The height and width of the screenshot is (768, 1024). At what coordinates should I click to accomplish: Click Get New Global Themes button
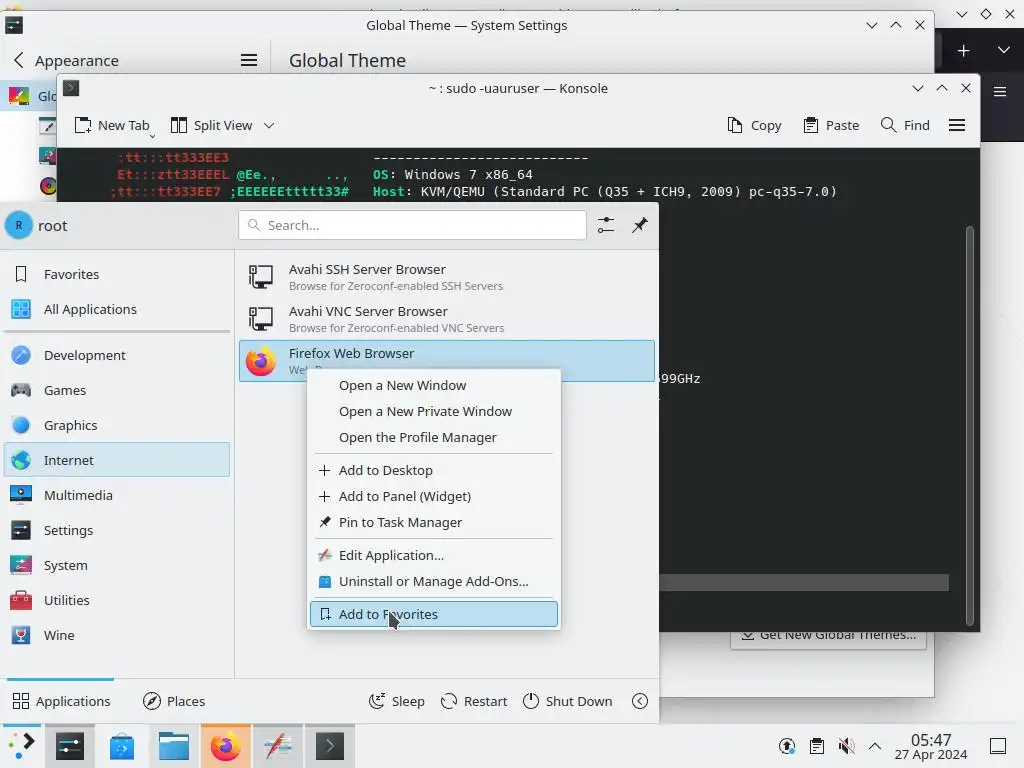(x=828, y=635)
